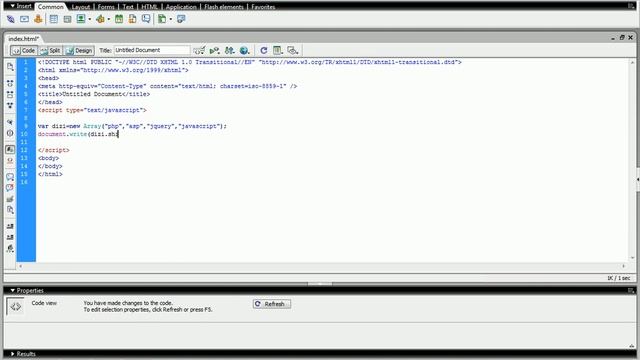Insert Server-Side Include icon
This screenshot has height=360, width=640.
tap(132, 19)
